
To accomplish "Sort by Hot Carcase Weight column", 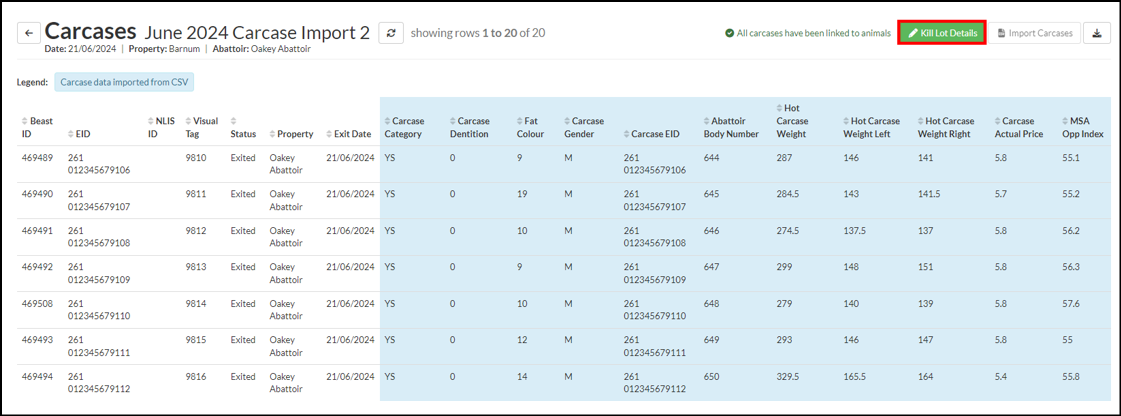I will tap(791, 121).
